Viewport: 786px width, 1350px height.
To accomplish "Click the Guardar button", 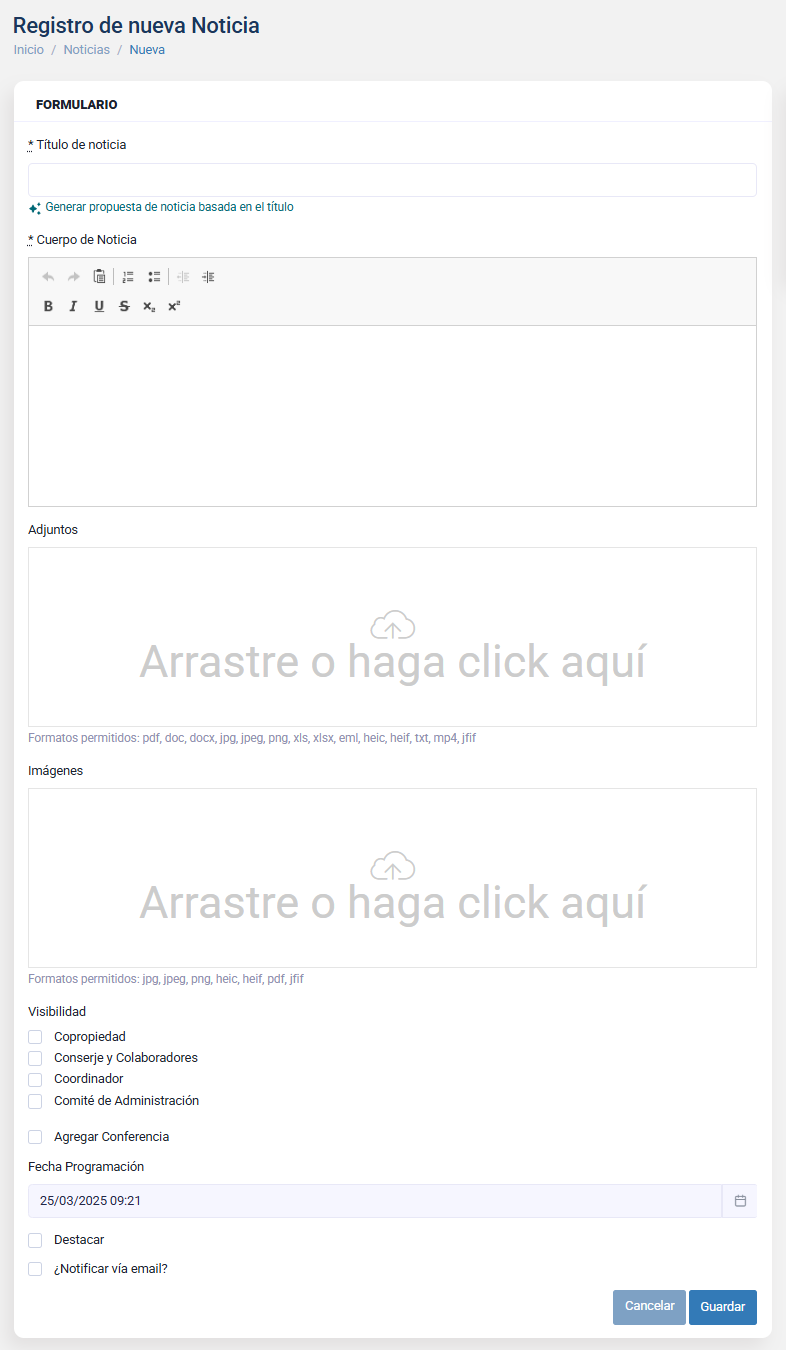I will [723, 1307].
